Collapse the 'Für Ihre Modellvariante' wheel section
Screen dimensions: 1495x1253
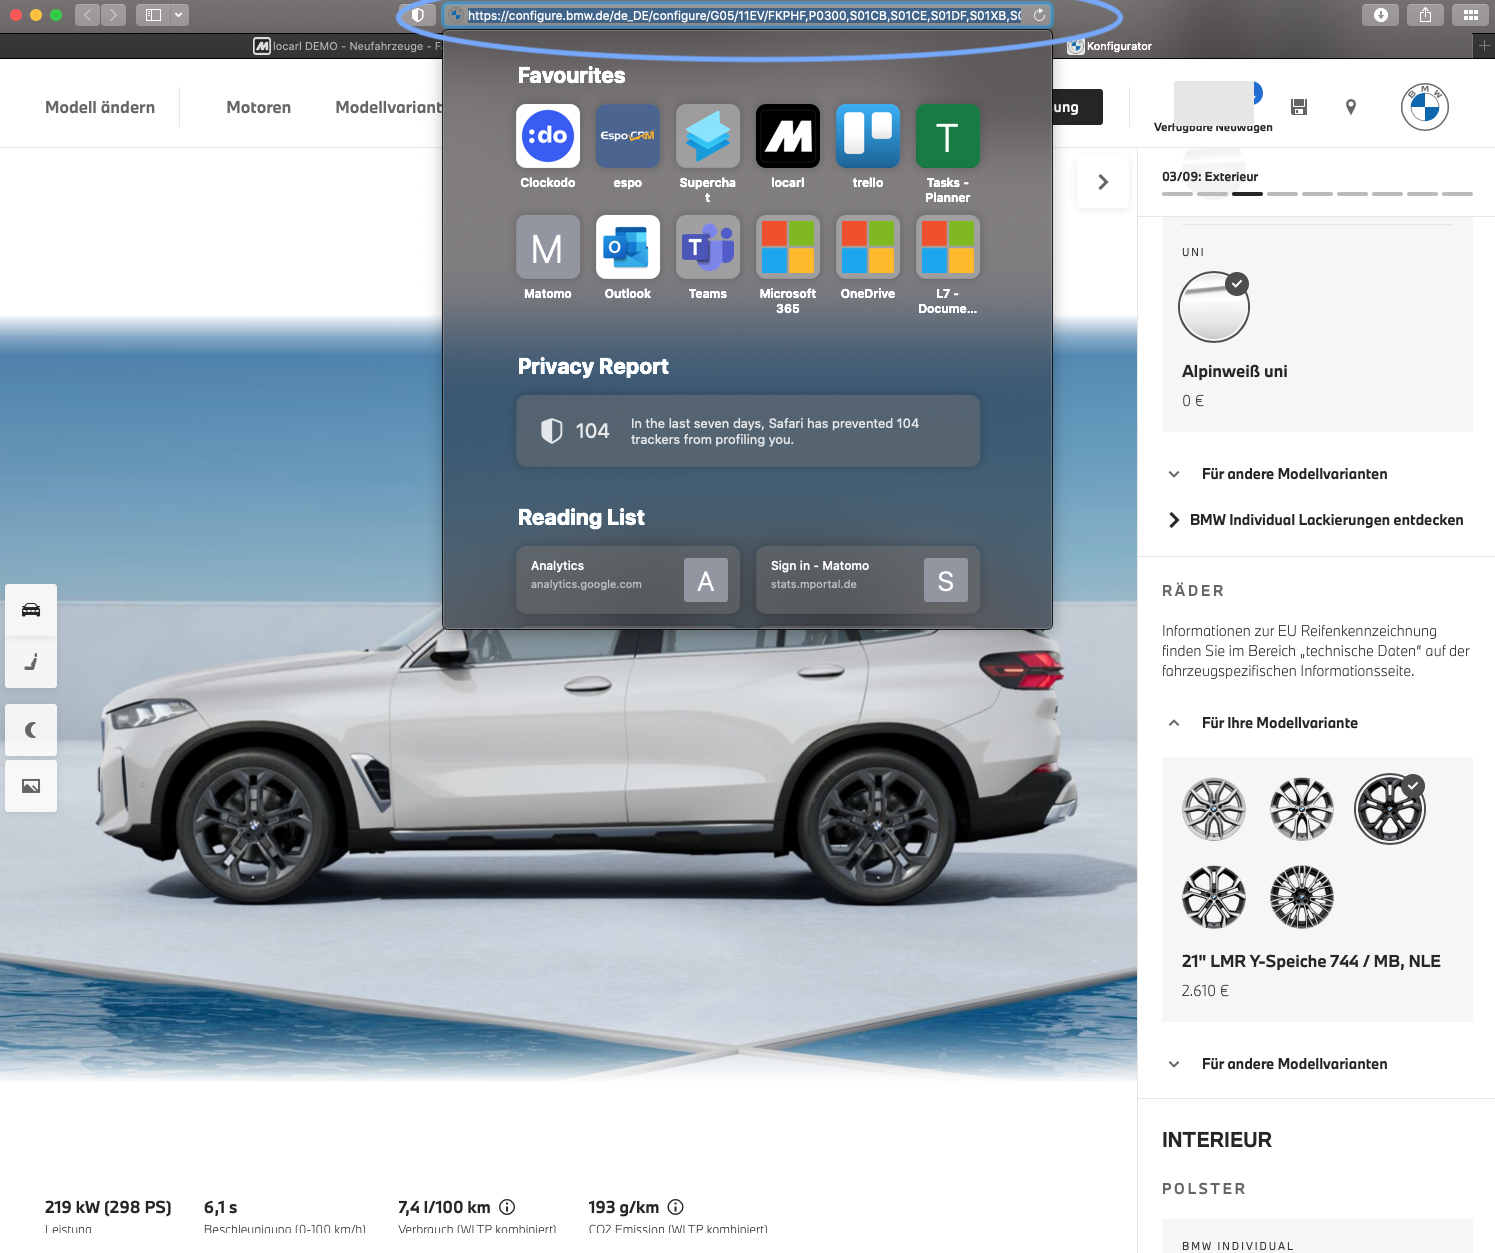pyautogui.click(x=1174, y=723)
